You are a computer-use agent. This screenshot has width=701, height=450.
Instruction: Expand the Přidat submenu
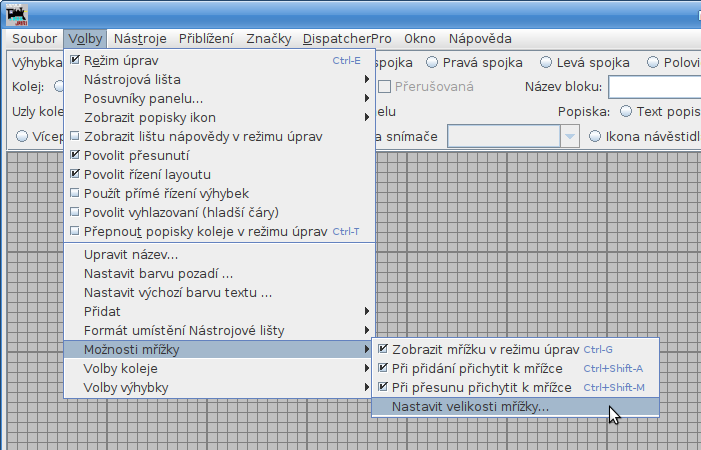click(x=220, y=312)
